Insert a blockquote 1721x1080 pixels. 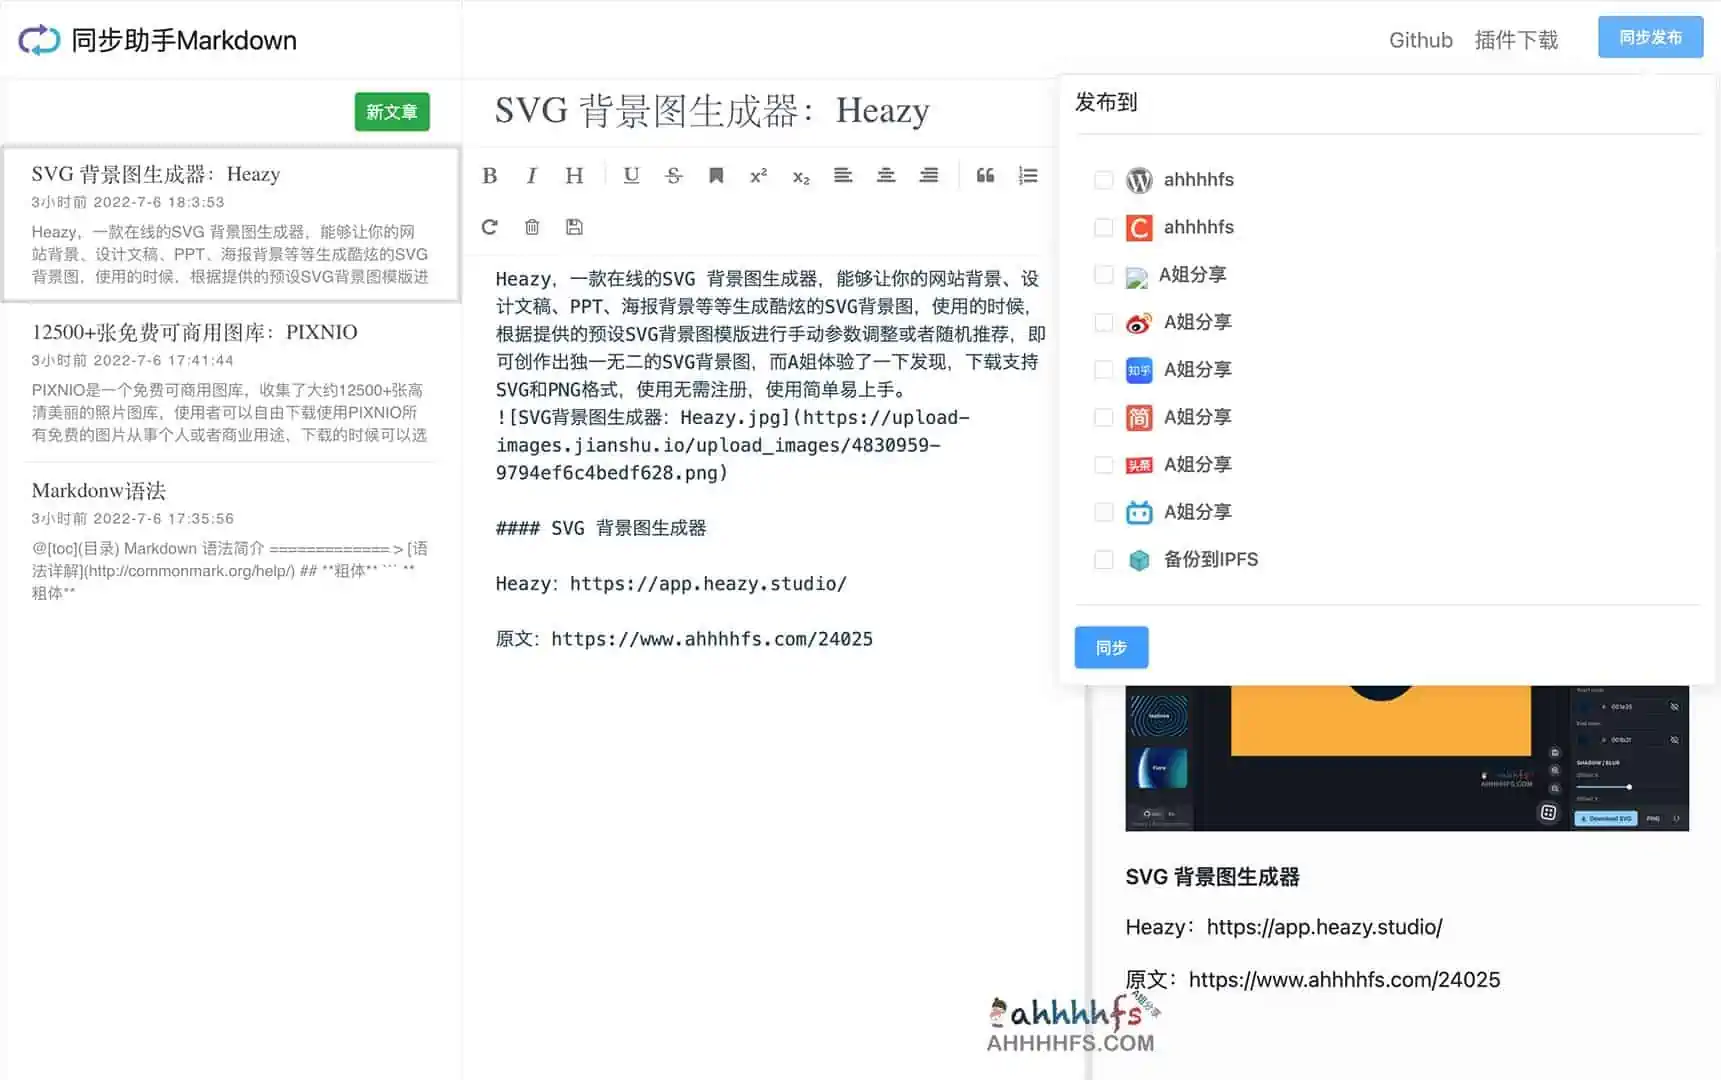(x=985, y=175)
